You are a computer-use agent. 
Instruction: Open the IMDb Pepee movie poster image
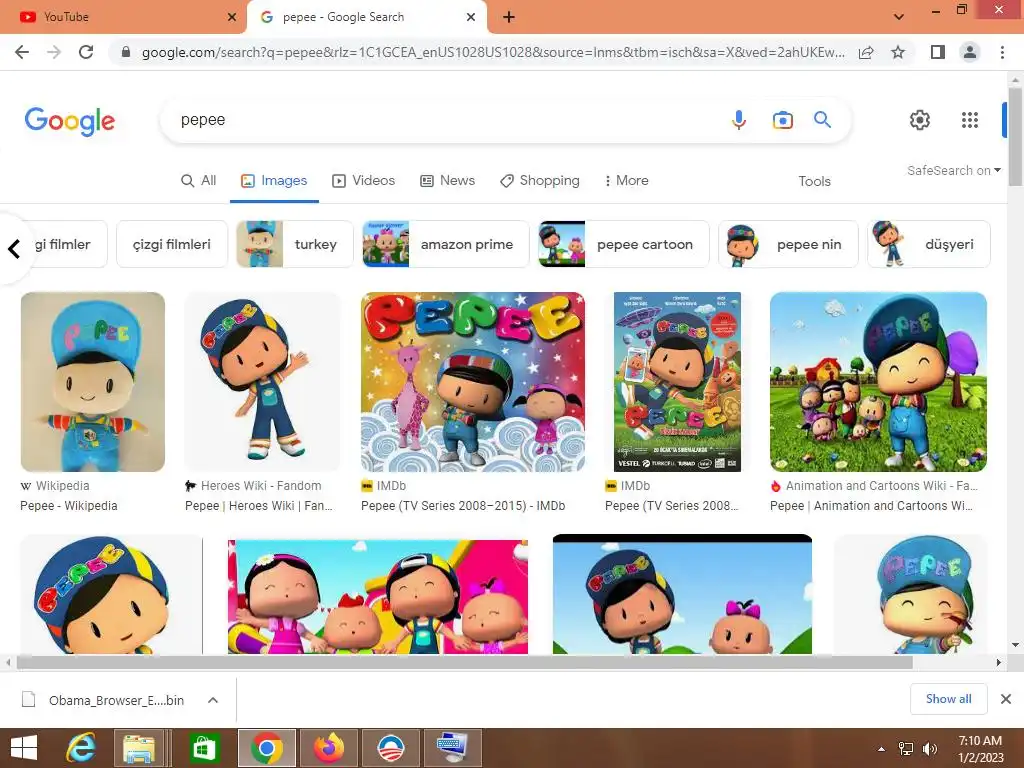tap(678, 382)
